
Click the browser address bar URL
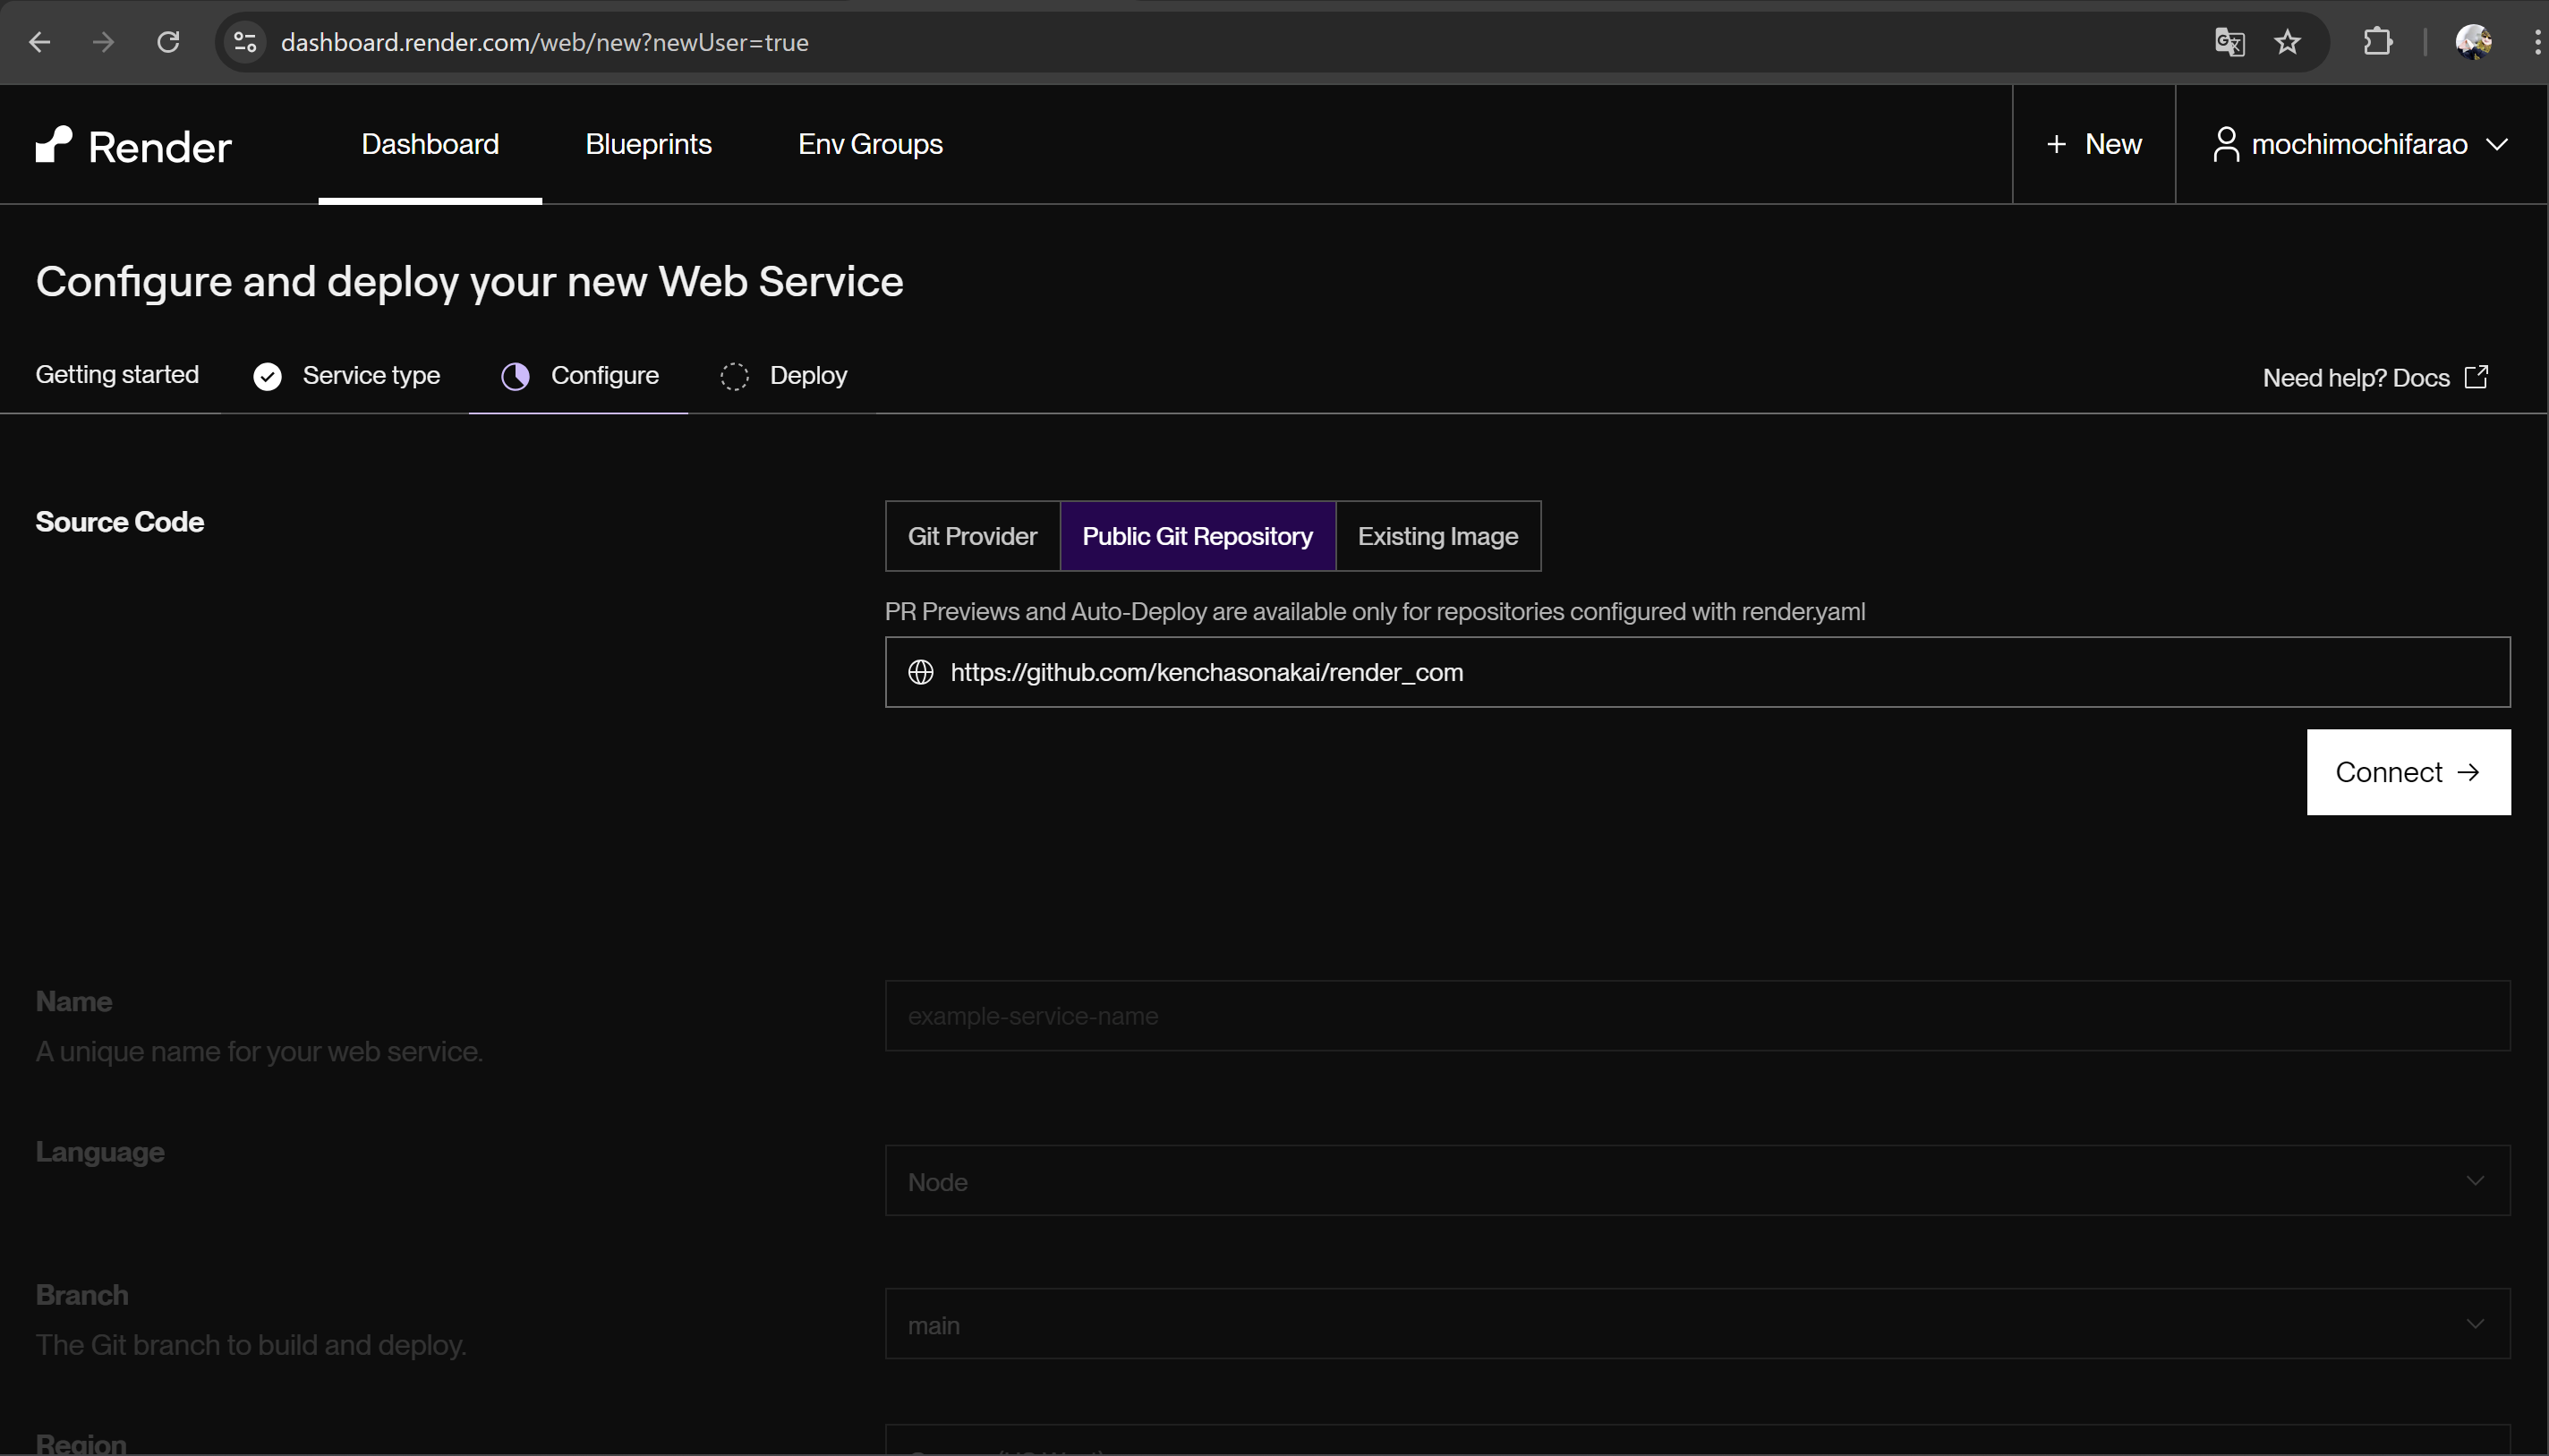(544, 42)
